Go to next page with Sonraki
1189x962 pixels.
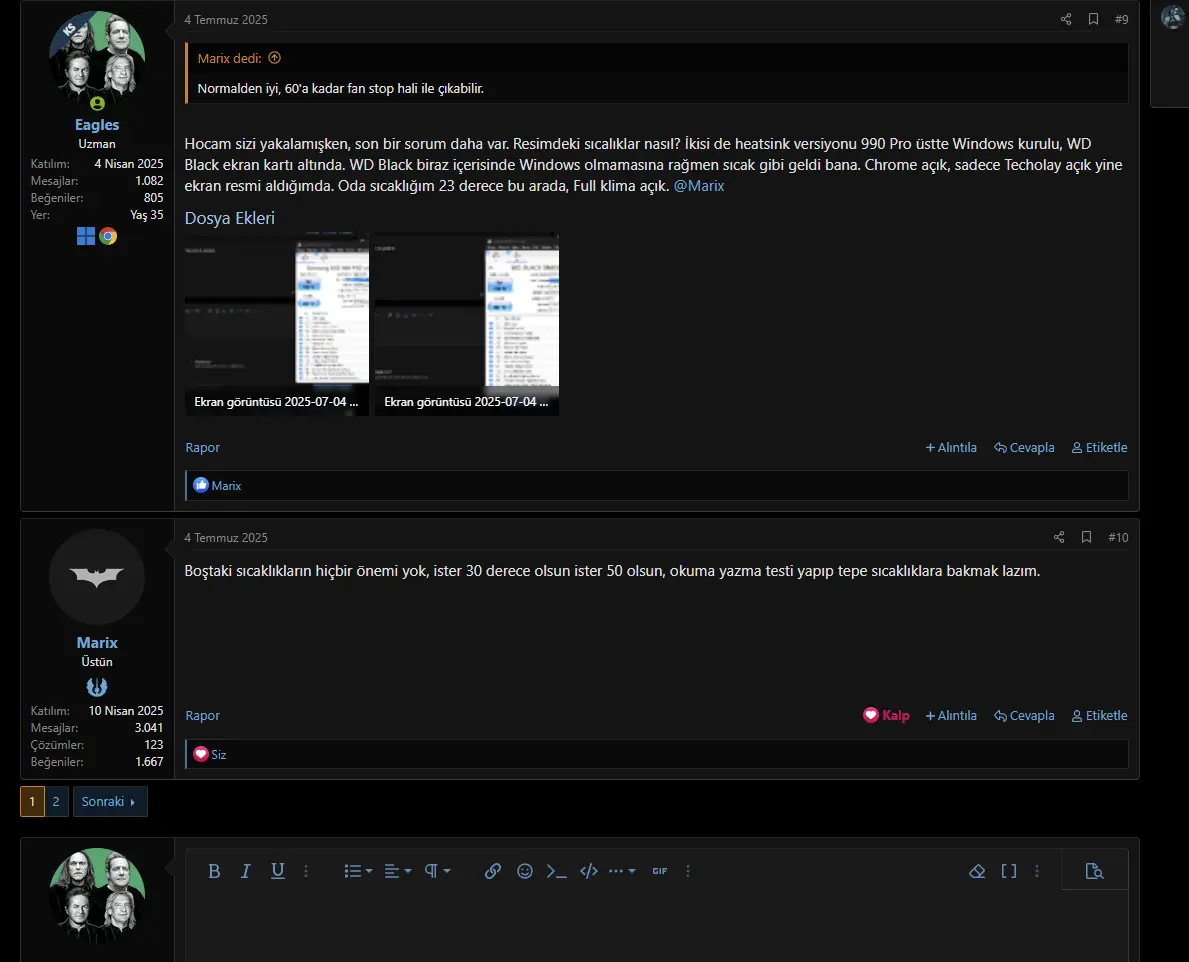point(110,801)
